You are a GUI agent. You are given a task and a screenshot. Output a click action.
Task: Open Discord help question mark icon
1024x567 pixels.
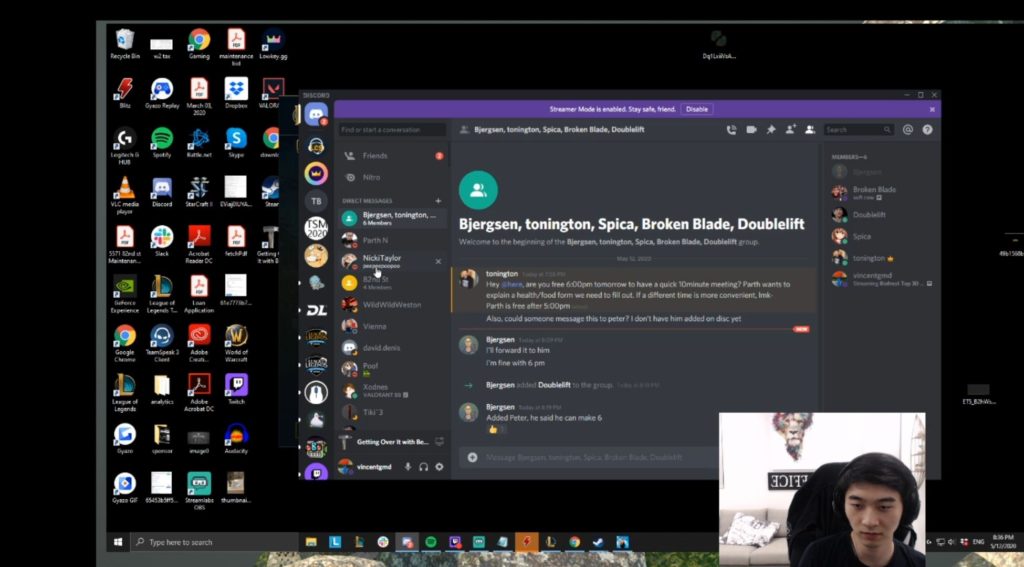[927, 130]
